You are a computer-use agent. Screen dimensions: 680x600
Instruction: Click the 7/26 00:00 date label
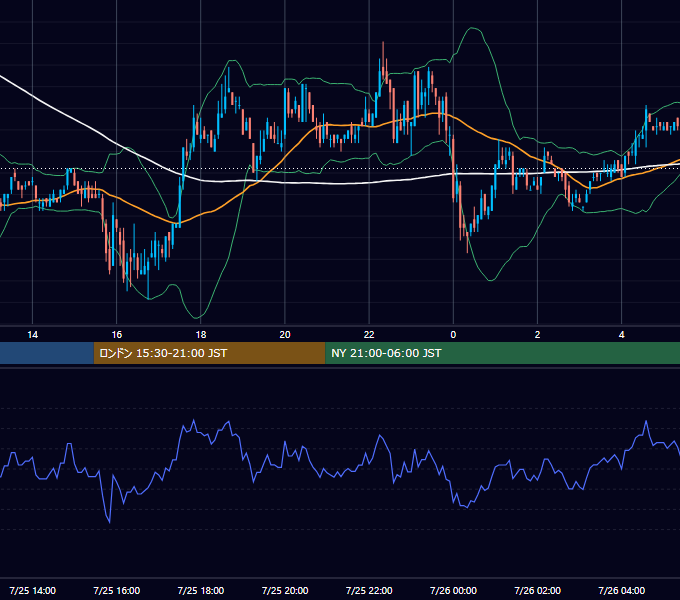coord(453,590)
